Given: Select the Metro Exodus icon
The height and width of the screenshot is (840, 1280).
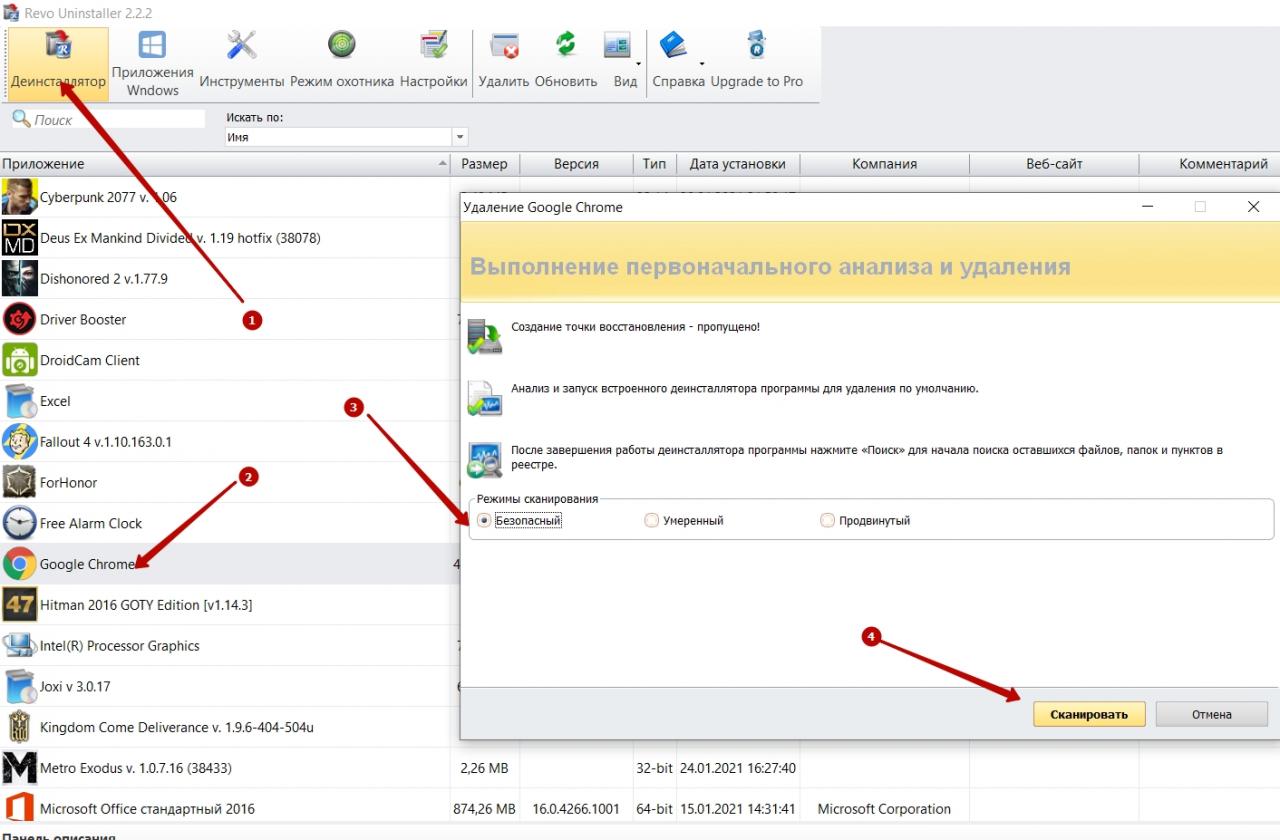Looking at the screenshot, I should [20, 768].
